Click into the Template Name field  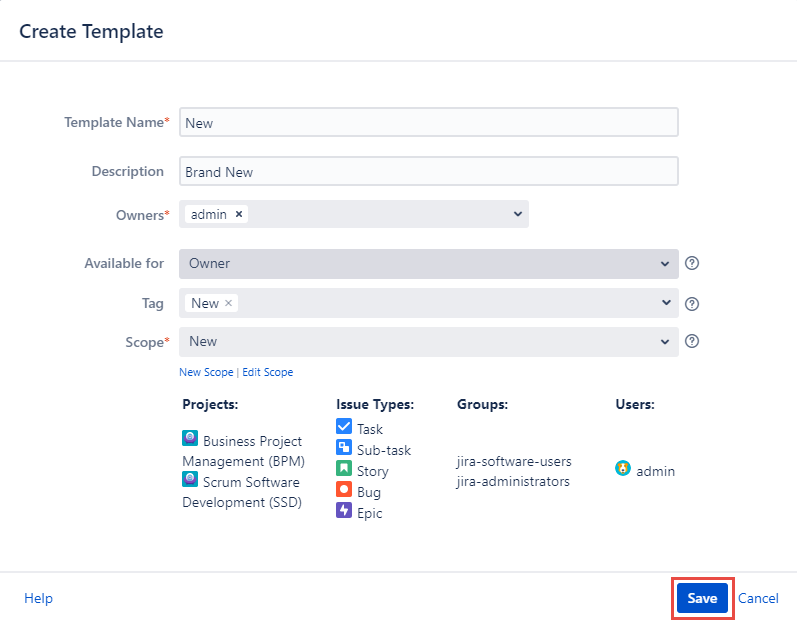(x=428, y=122)
